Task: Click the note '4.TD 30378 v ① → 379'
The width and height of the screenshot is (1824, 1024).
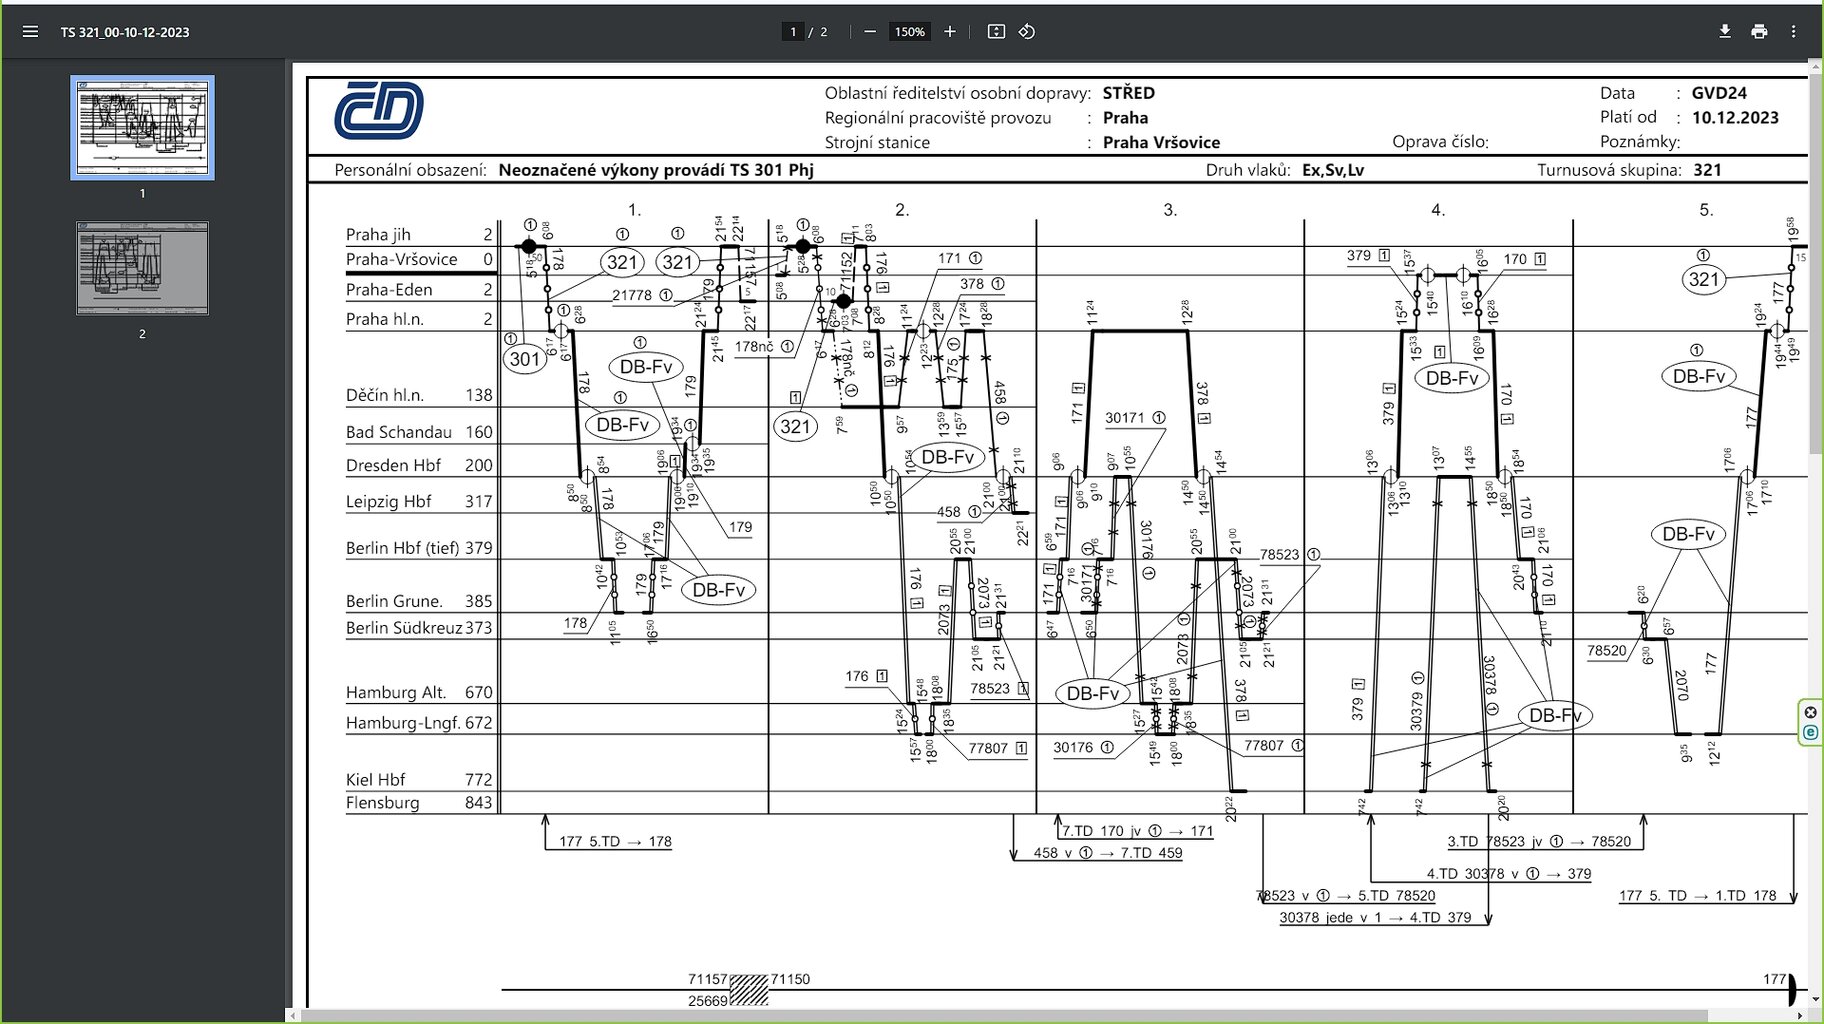Action: tap(1509, 873)
